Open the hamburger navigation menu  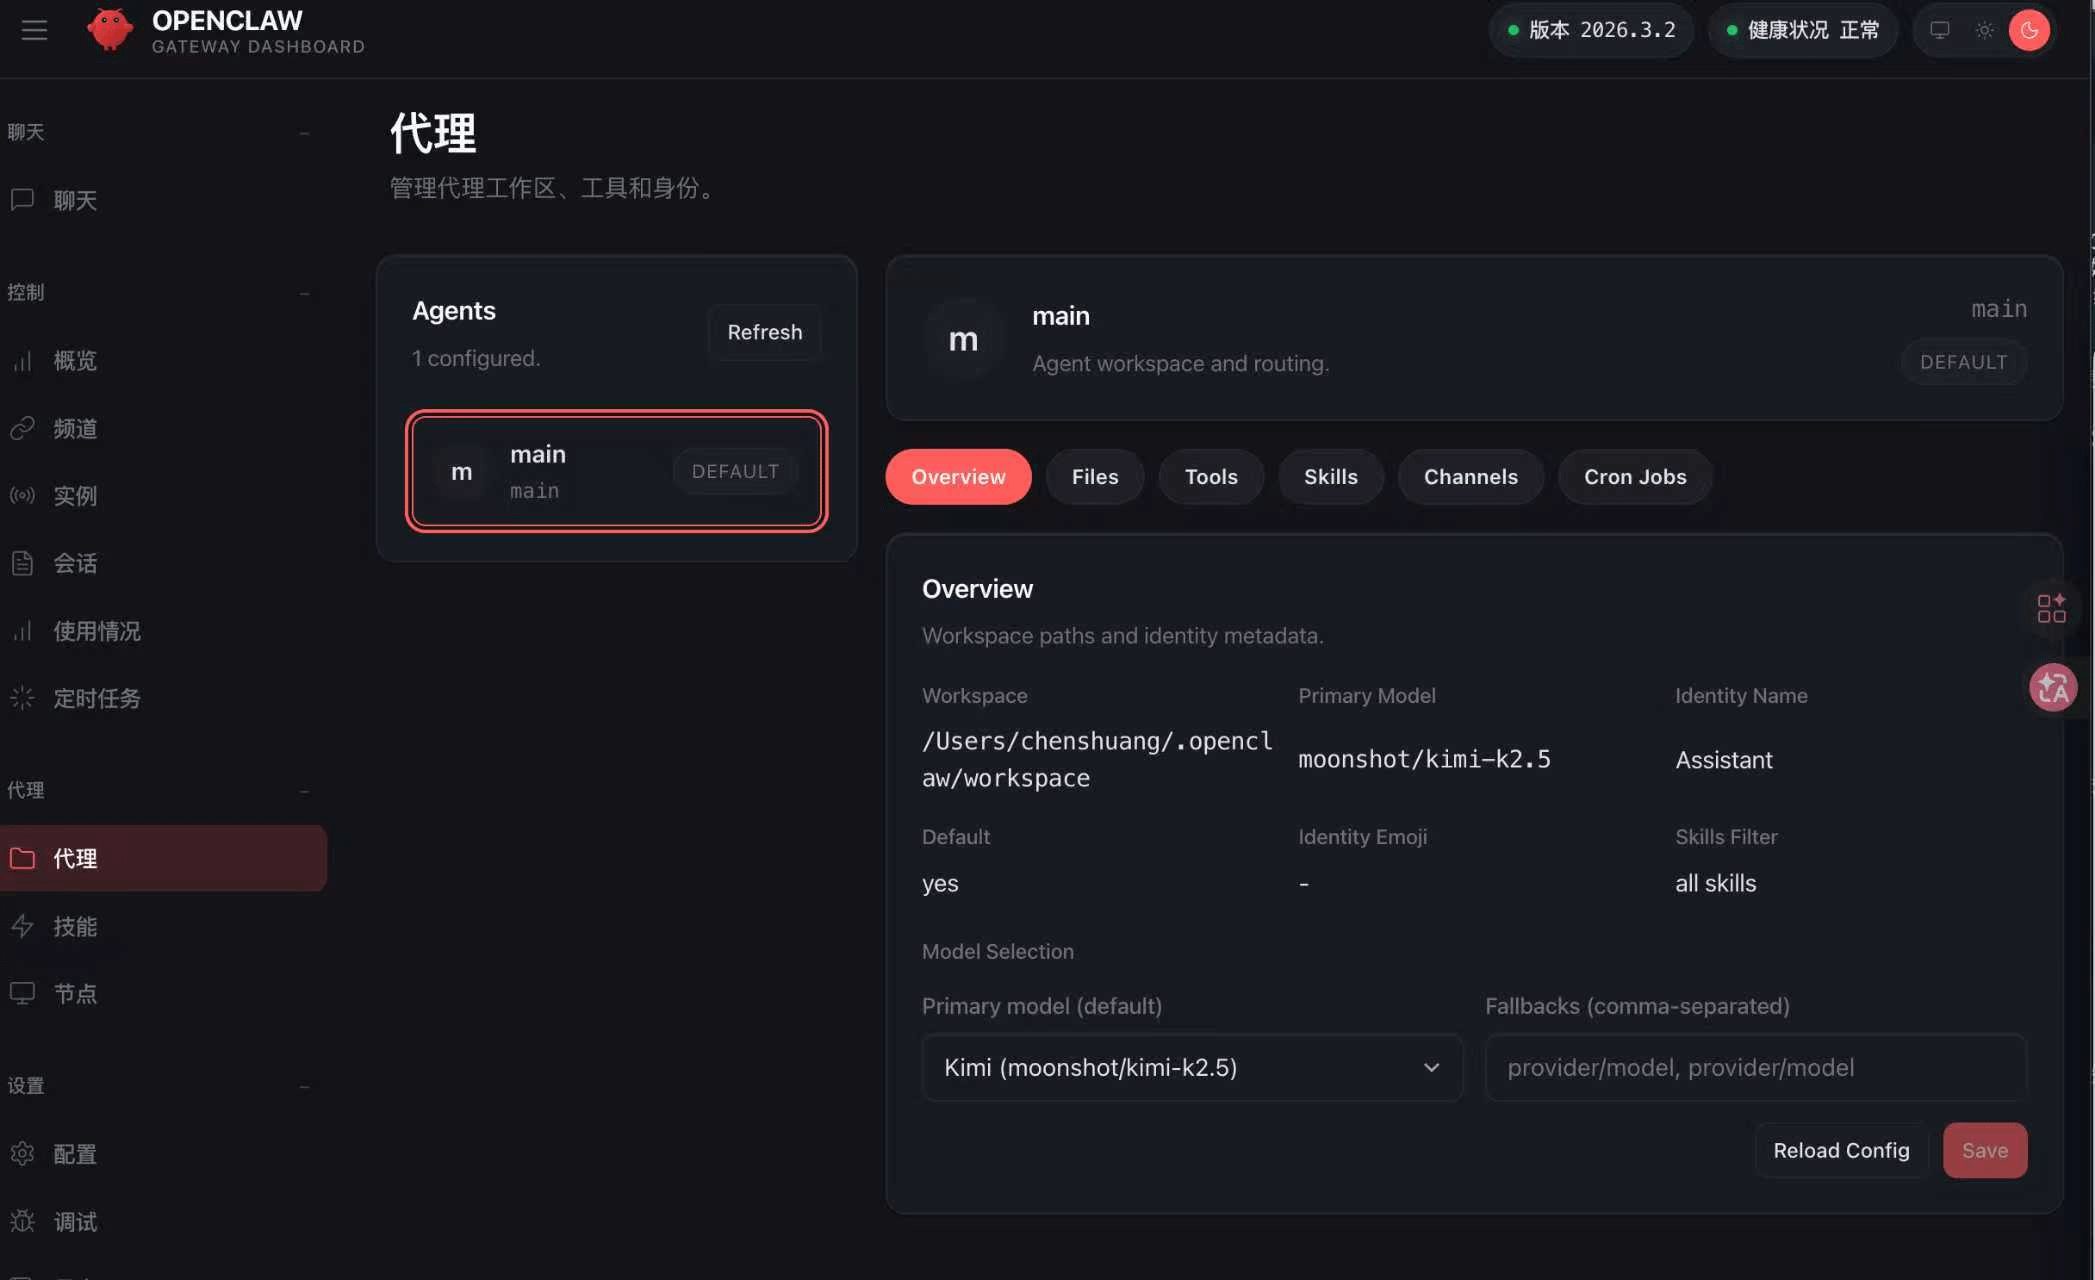(34, 30)
